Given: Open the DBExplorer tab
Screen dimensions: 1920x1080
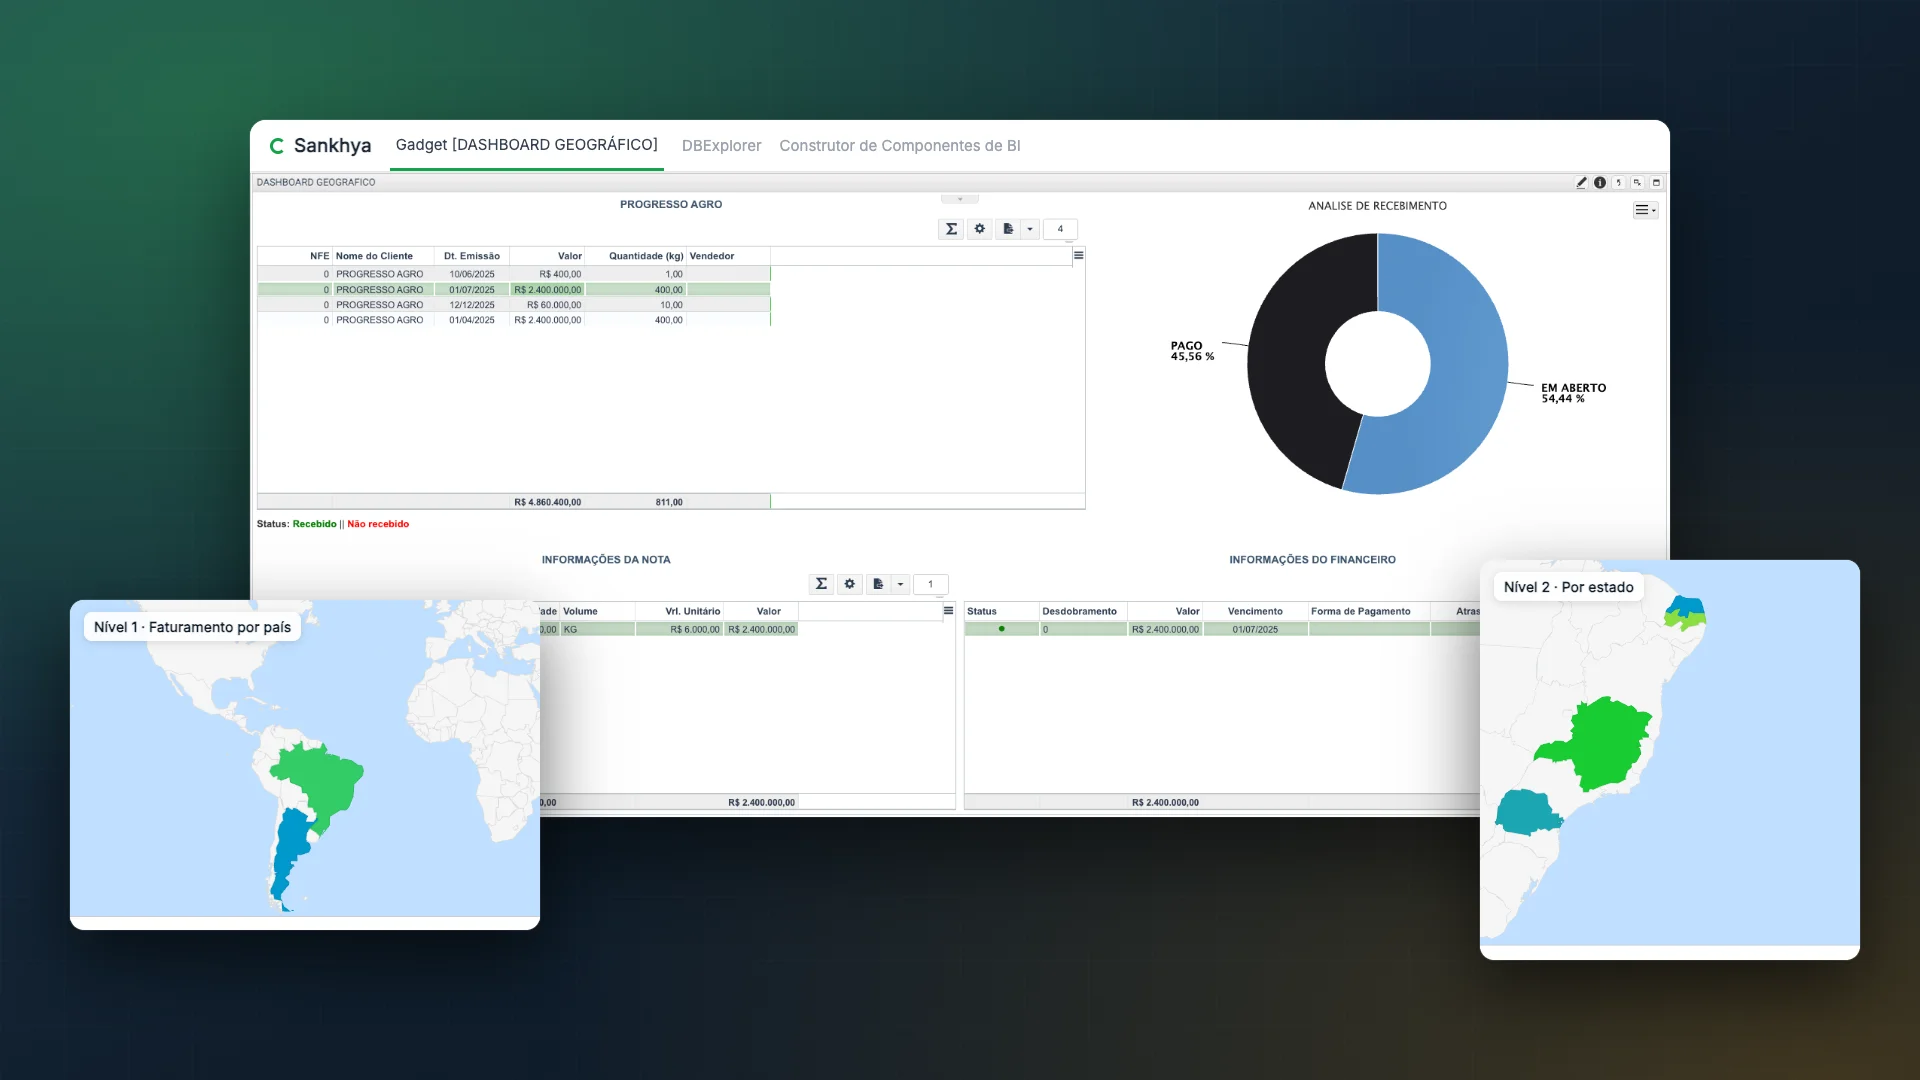Looking at the screenshot, I should (721, 146).
